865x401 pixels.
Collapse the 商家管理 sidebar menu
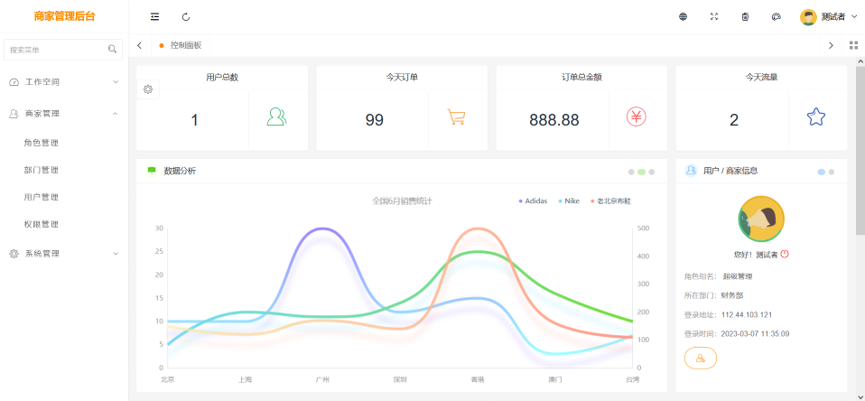pos(64,114)
